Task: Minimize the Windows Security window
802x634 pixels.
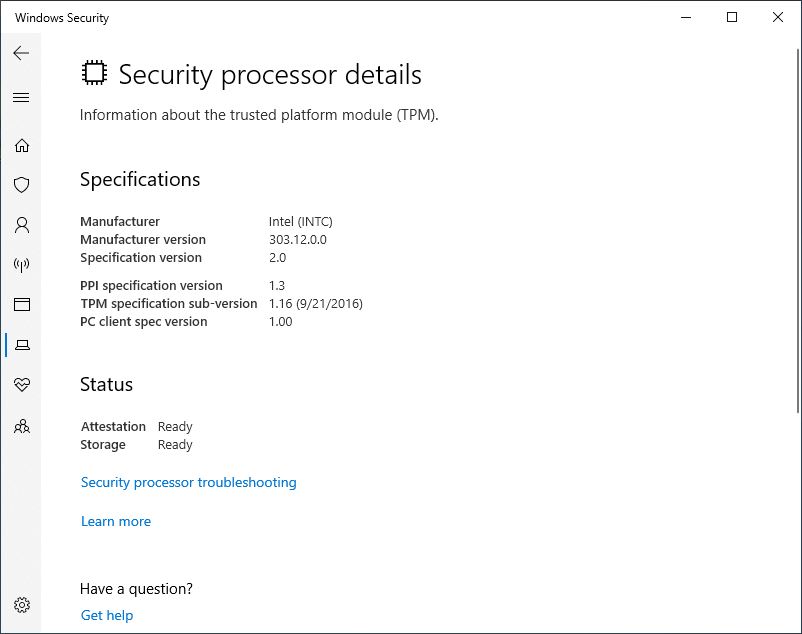Action: tap(686, 17)
